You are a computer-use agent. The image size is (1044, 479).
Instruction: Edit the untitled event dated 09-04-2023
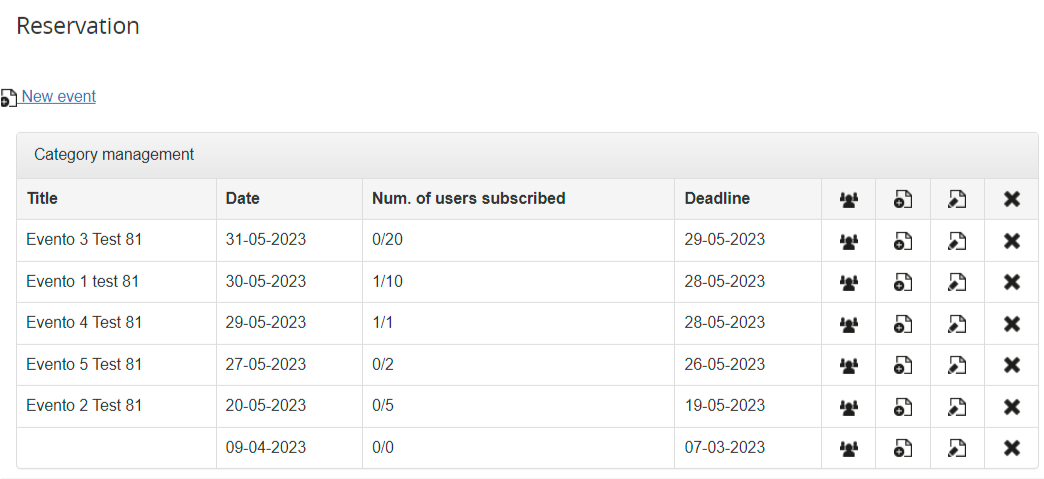click(957, 448)
